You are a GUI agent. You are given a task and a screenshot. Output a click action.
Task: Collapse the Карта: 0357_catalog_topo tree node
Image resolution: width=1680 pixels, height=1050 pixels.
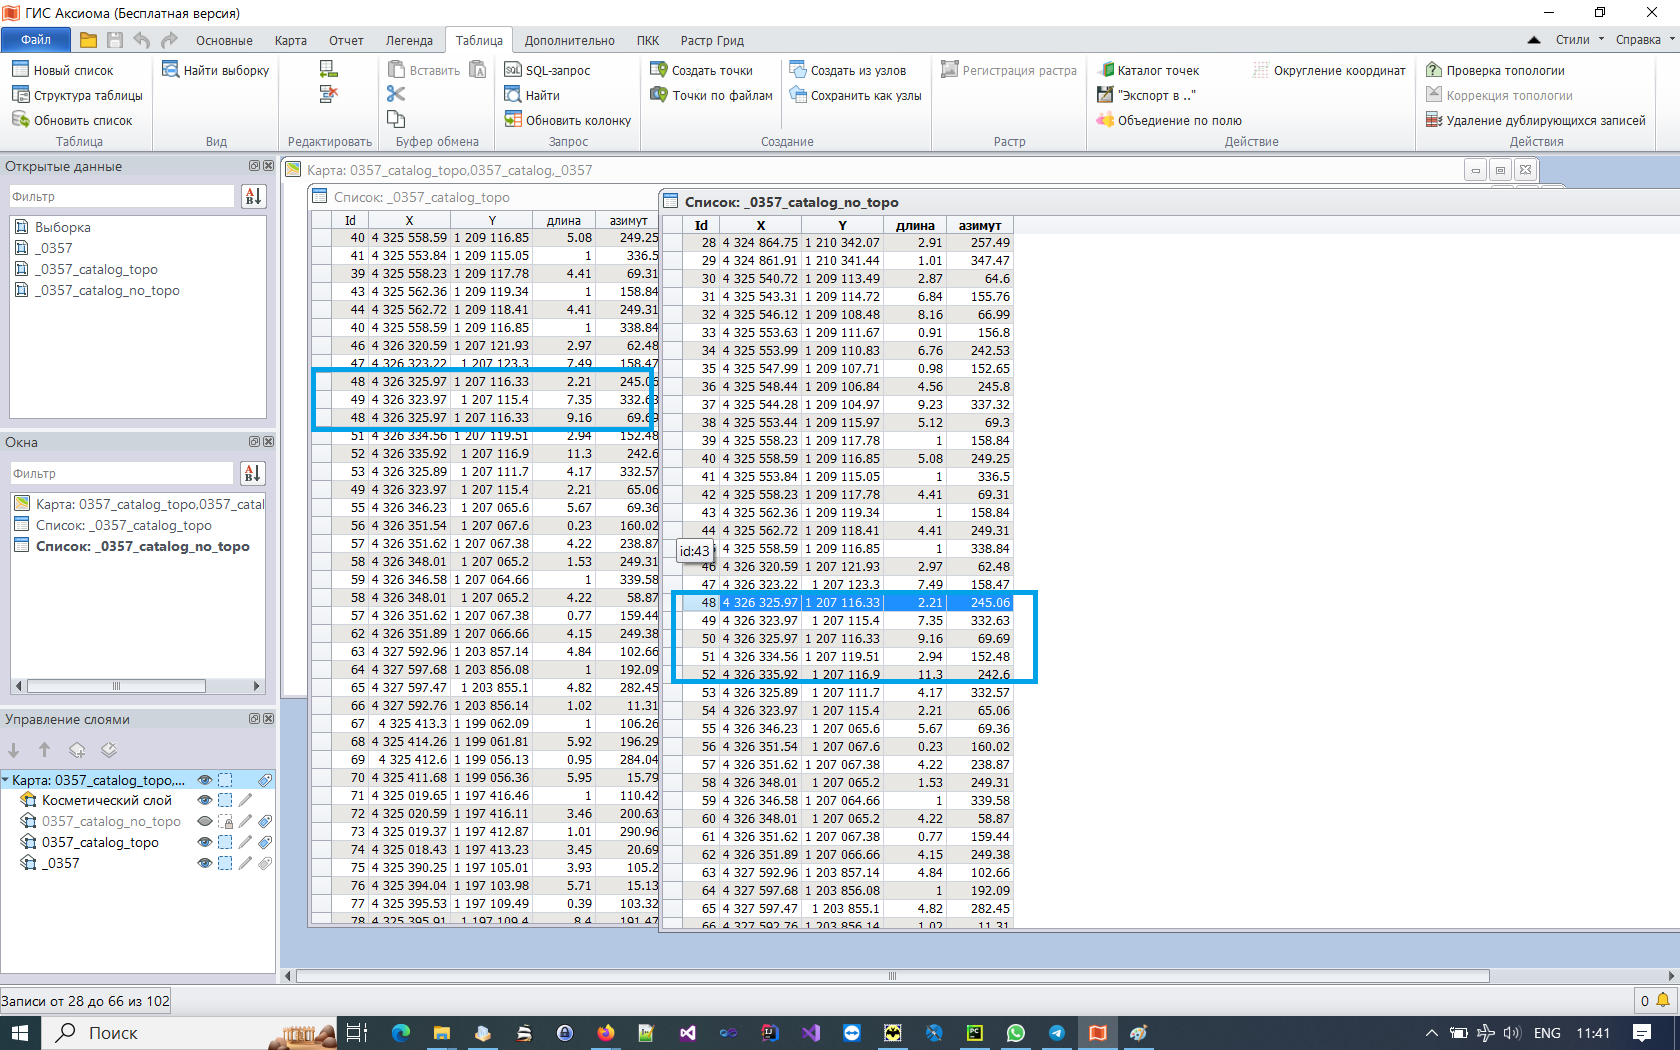pyautogui.click(x=6, y=780)
